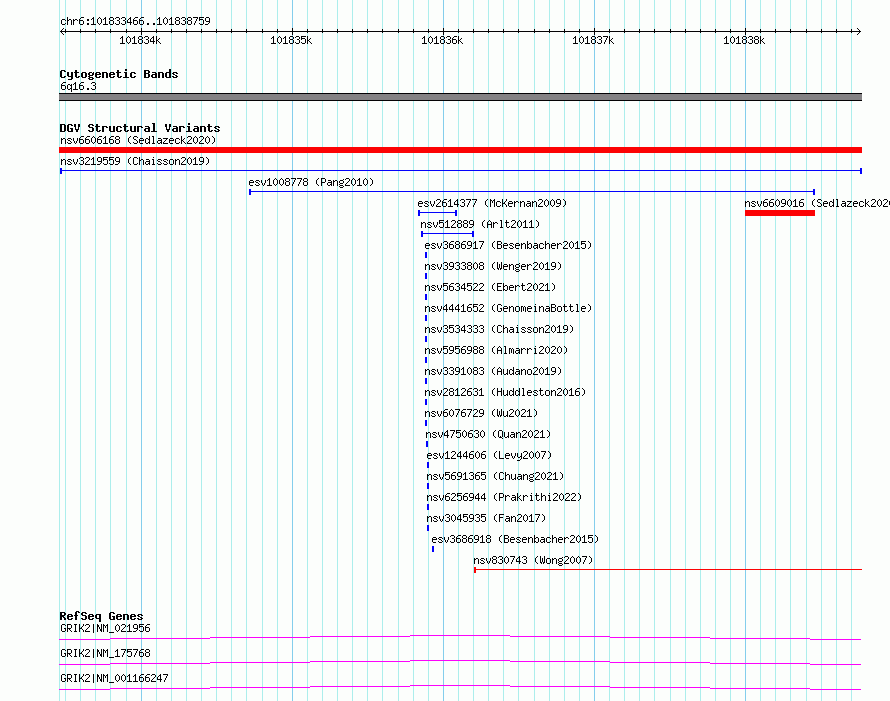890x701 pixels.
Task: Click the GRIK2|NM_001166247 transcript label
Action: point(114,678)
